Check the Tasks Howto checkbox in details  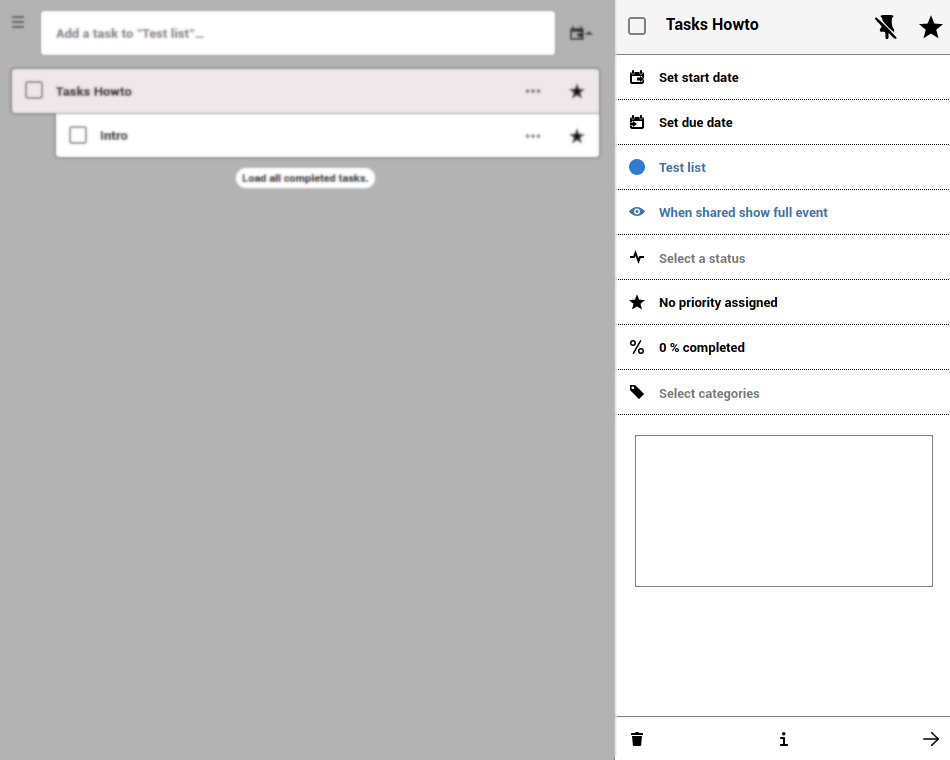(x=637, y=26)
